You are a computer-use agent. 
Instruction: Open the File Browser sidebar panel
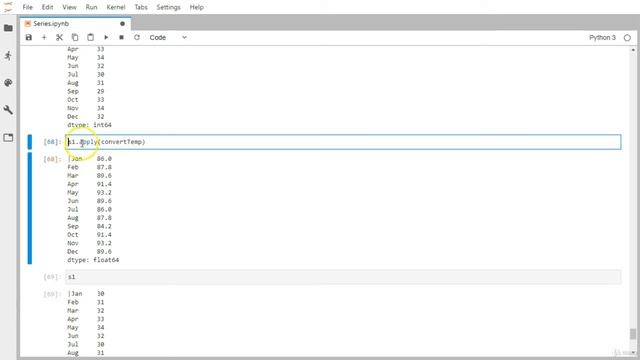[x=8, y=28]
